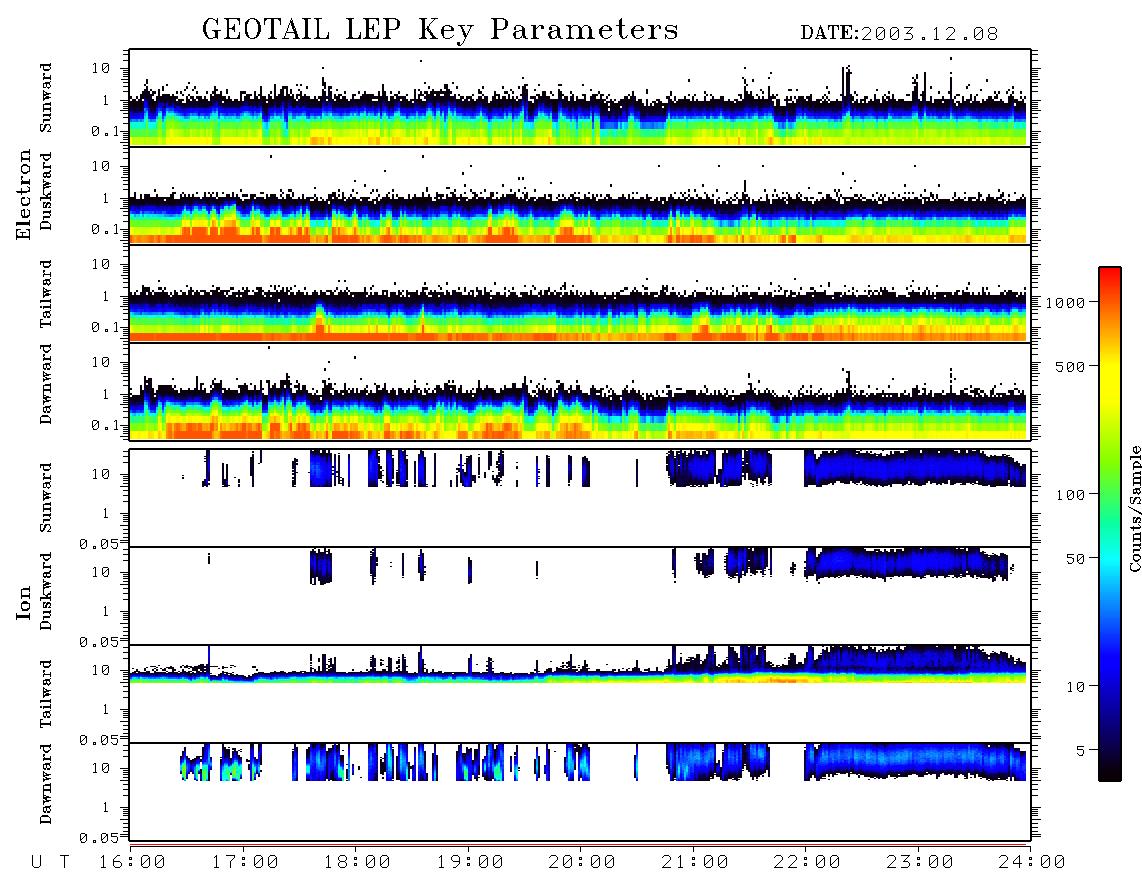1142x880 pixels.
Task: Click the "Counts/Sample" color bar title
Action: (x=1134, y=508)
